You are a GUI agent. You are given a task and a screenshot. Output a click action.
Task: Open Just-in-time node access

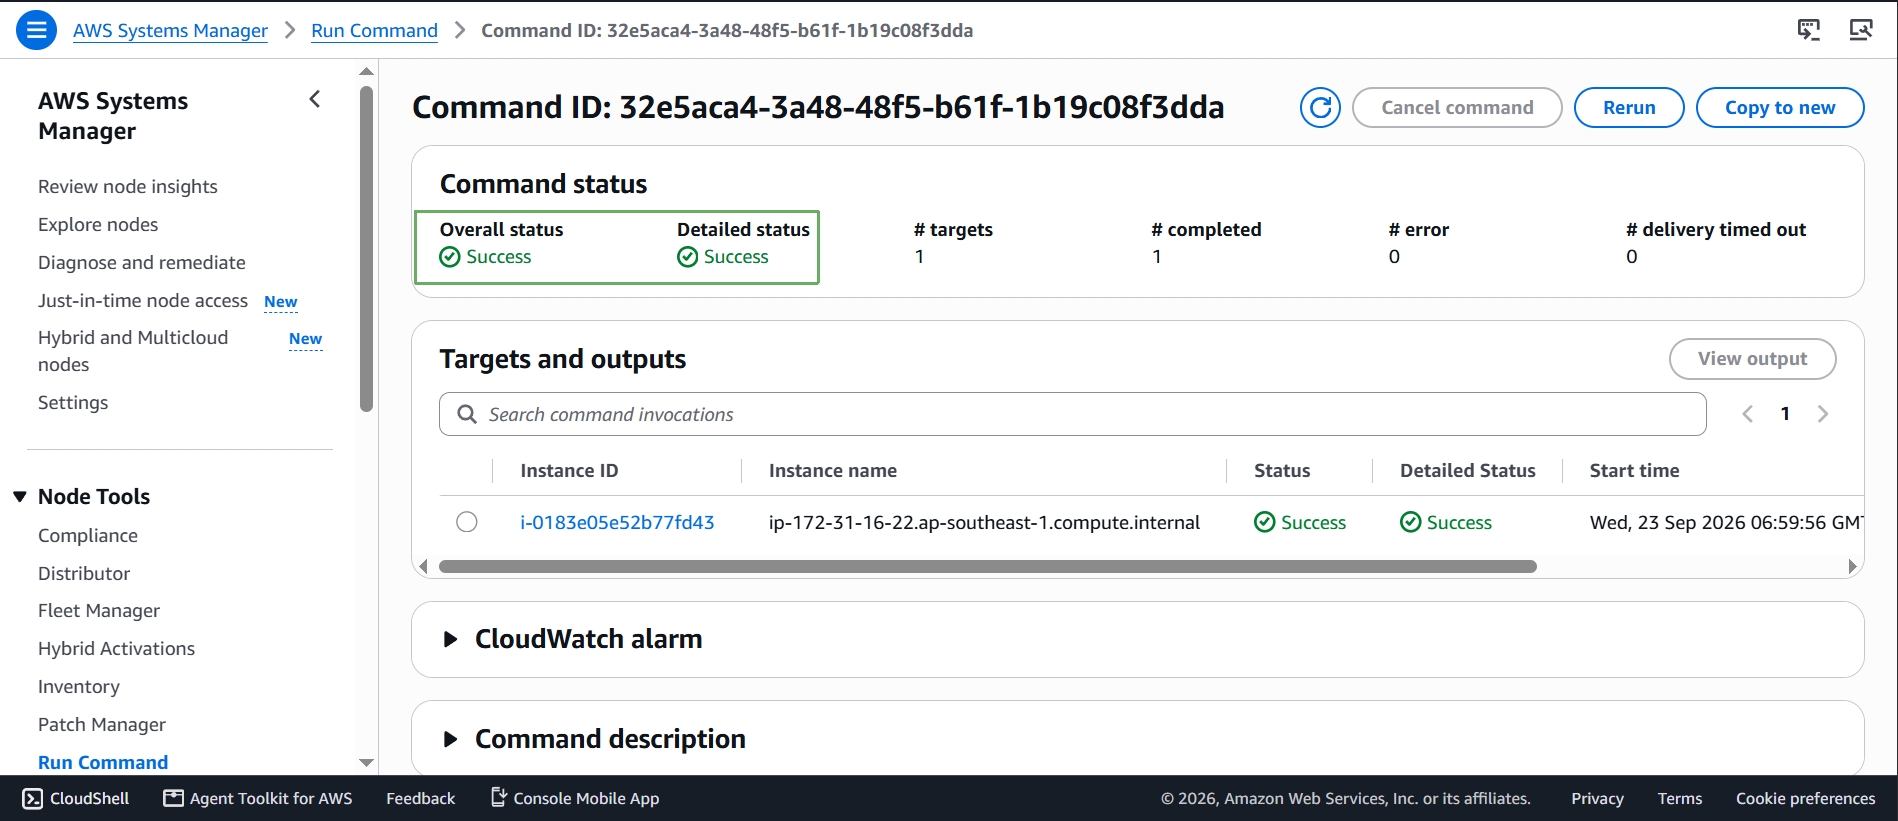point(143,301)
